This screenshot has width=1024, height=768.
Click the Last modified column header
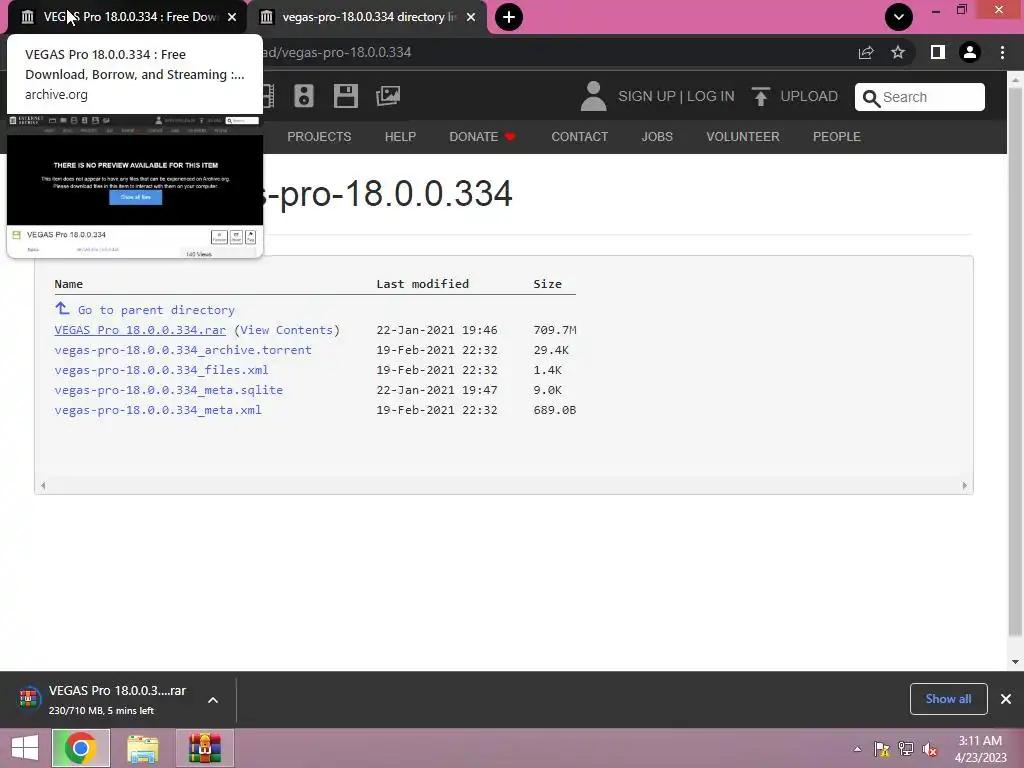click(423, 283)
